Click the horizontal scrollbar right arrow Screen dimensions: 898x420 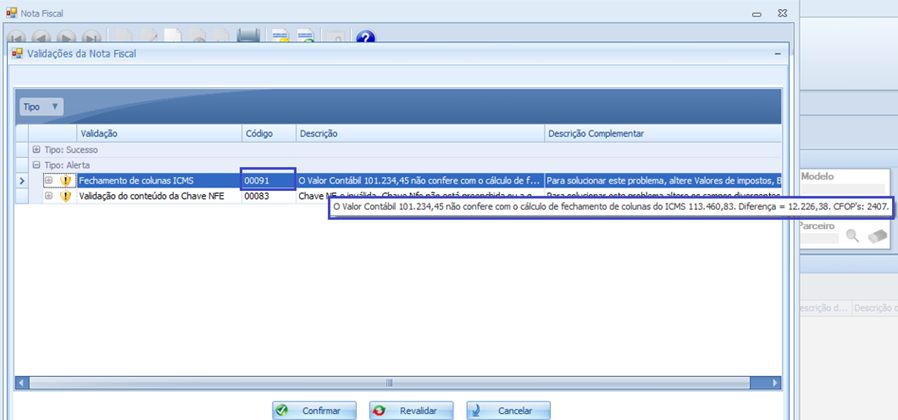775,382
